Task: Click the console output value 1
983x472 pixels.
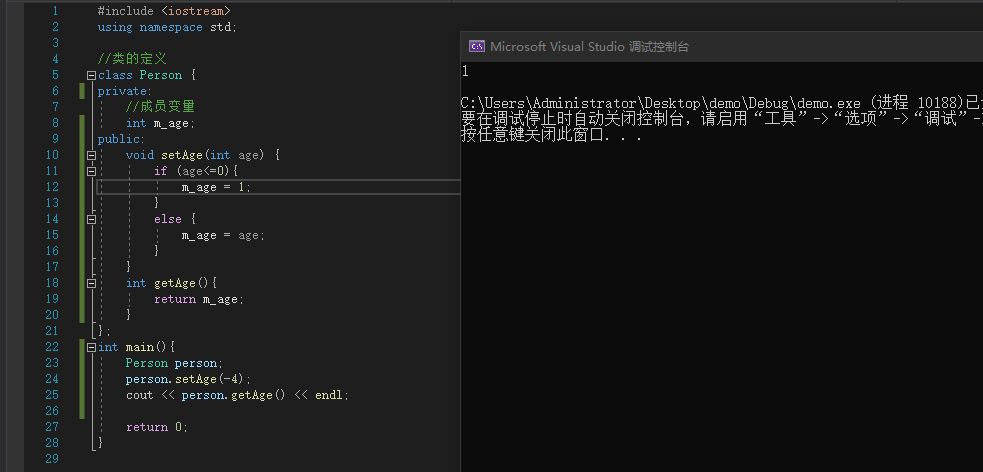Action: coord(465,71)
